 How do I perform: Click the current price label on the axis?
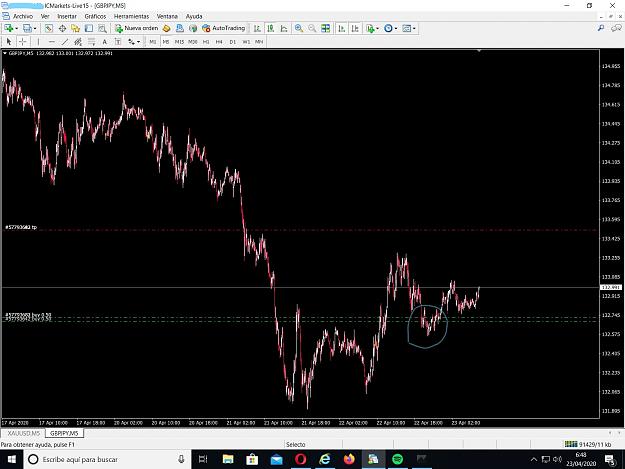[x=611, y=287]
